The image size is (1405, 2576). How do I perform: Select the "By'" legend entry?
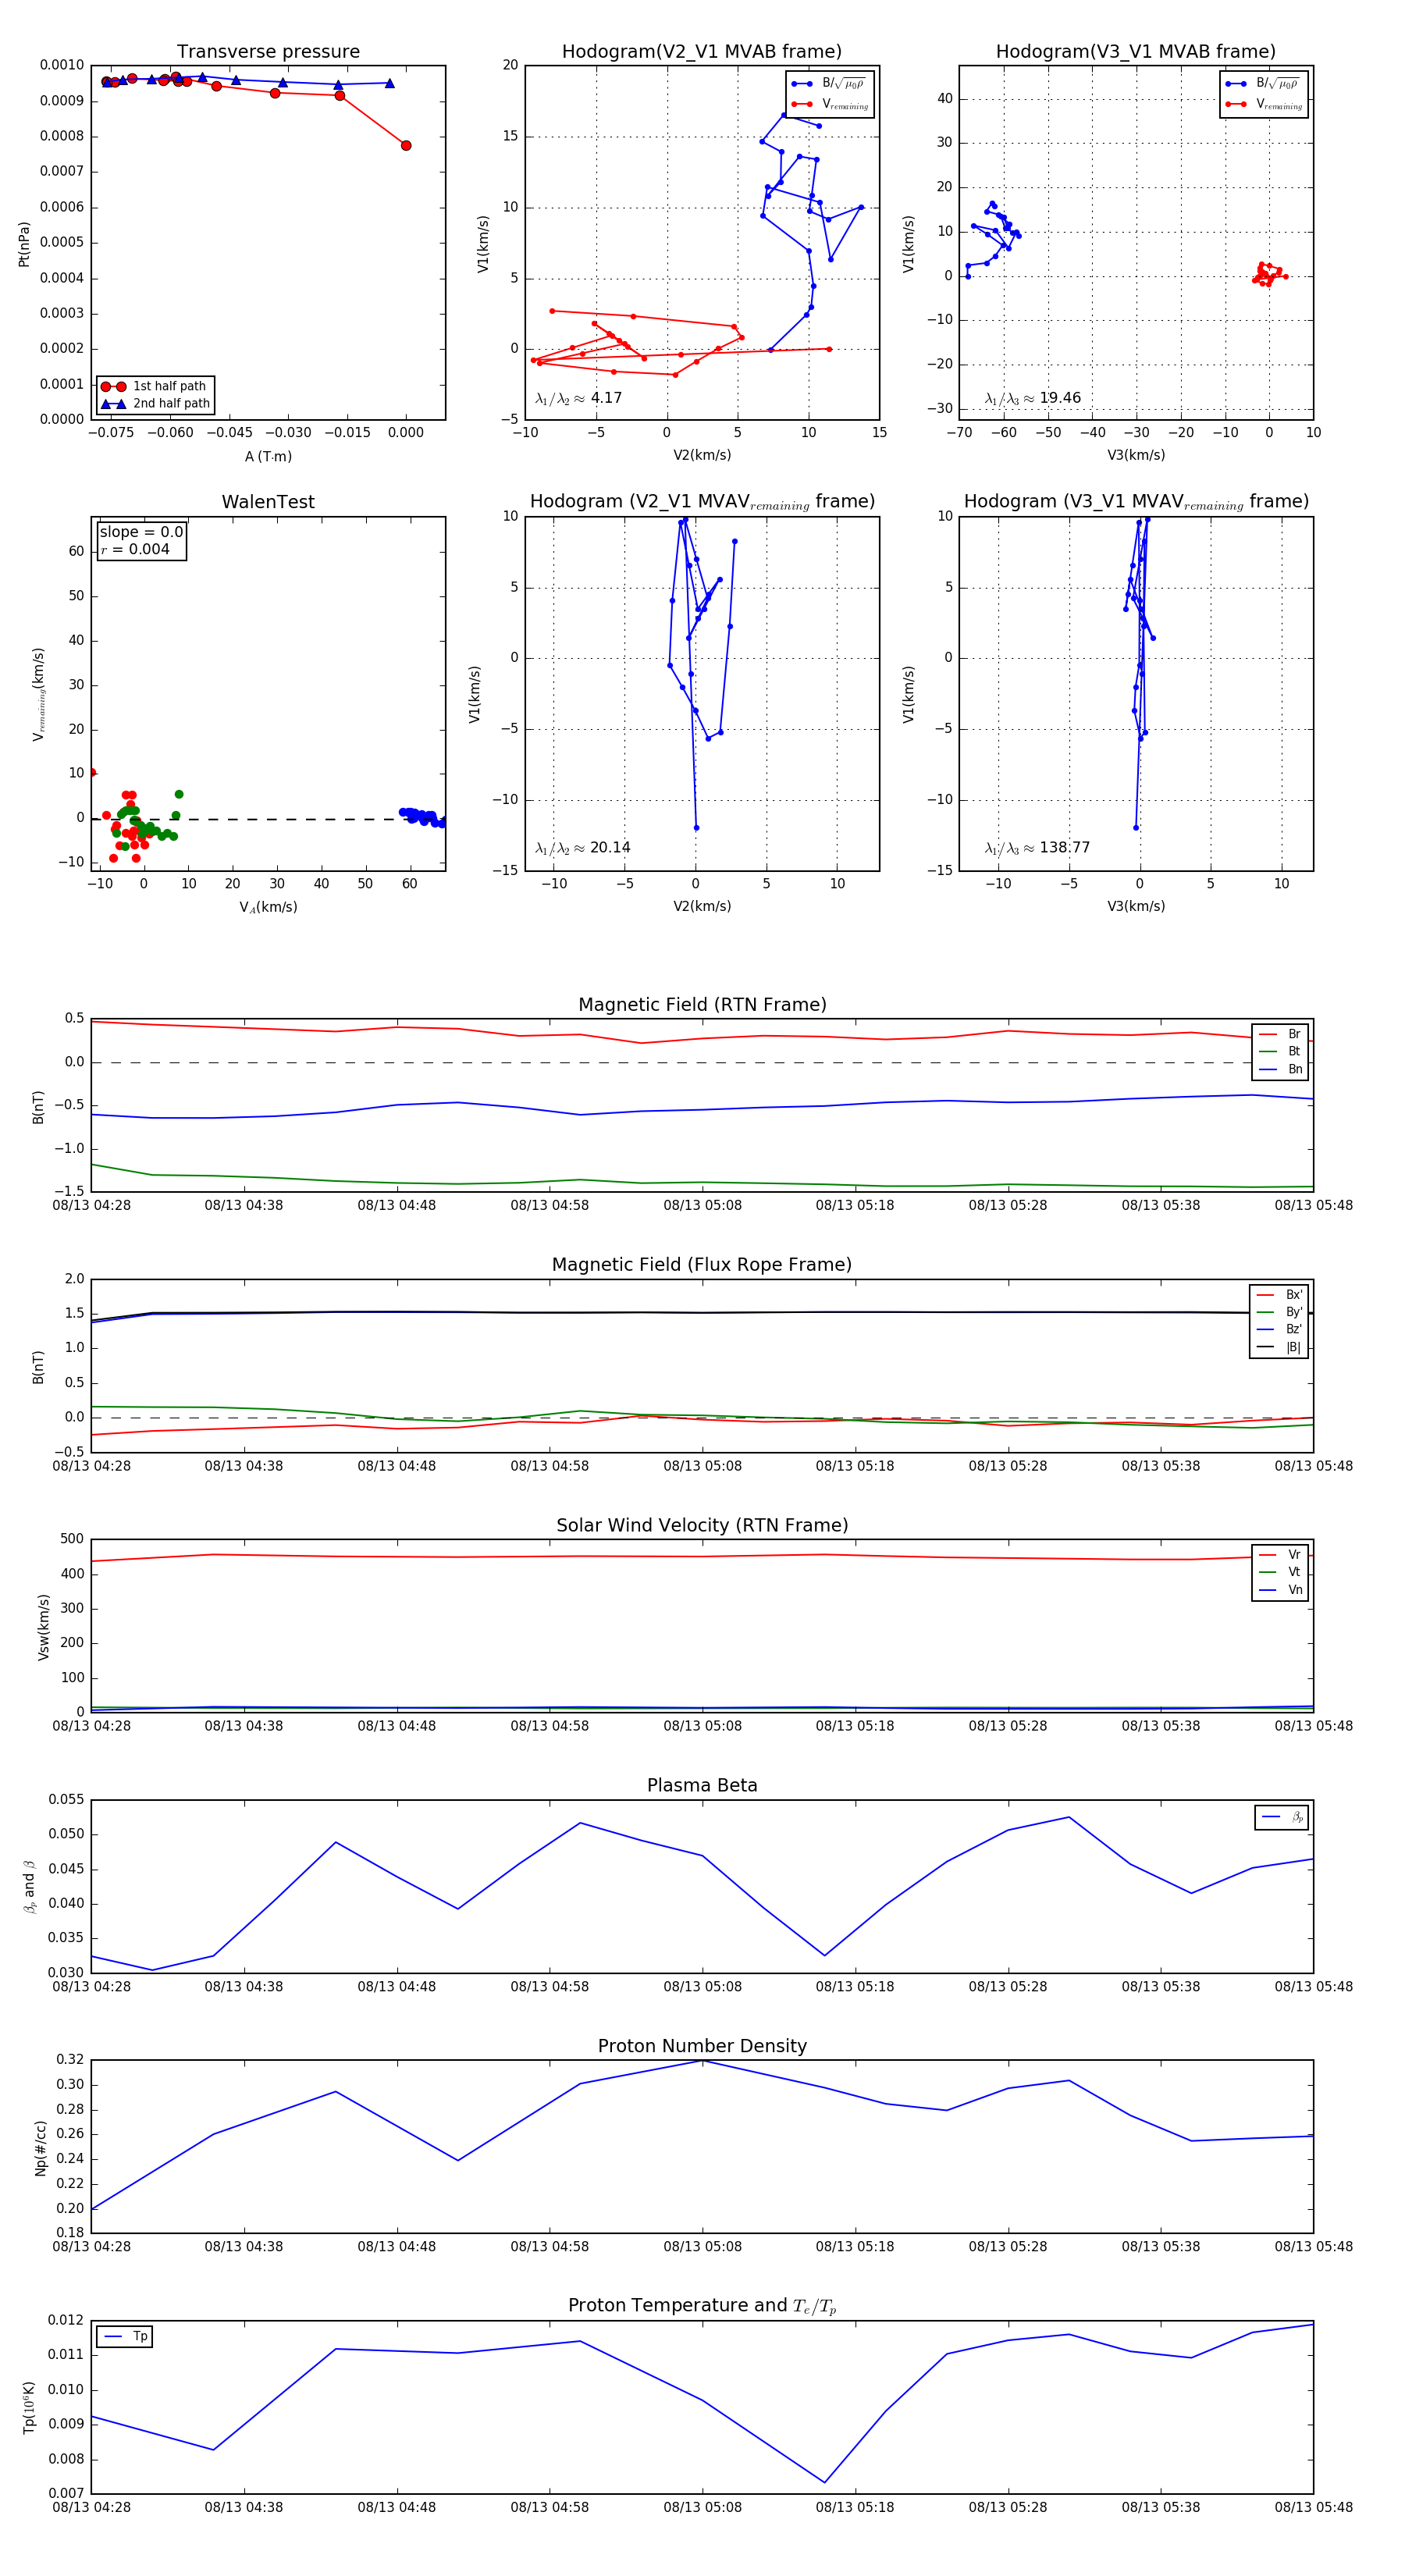pyautogui.click(x=1280, y=1313)
